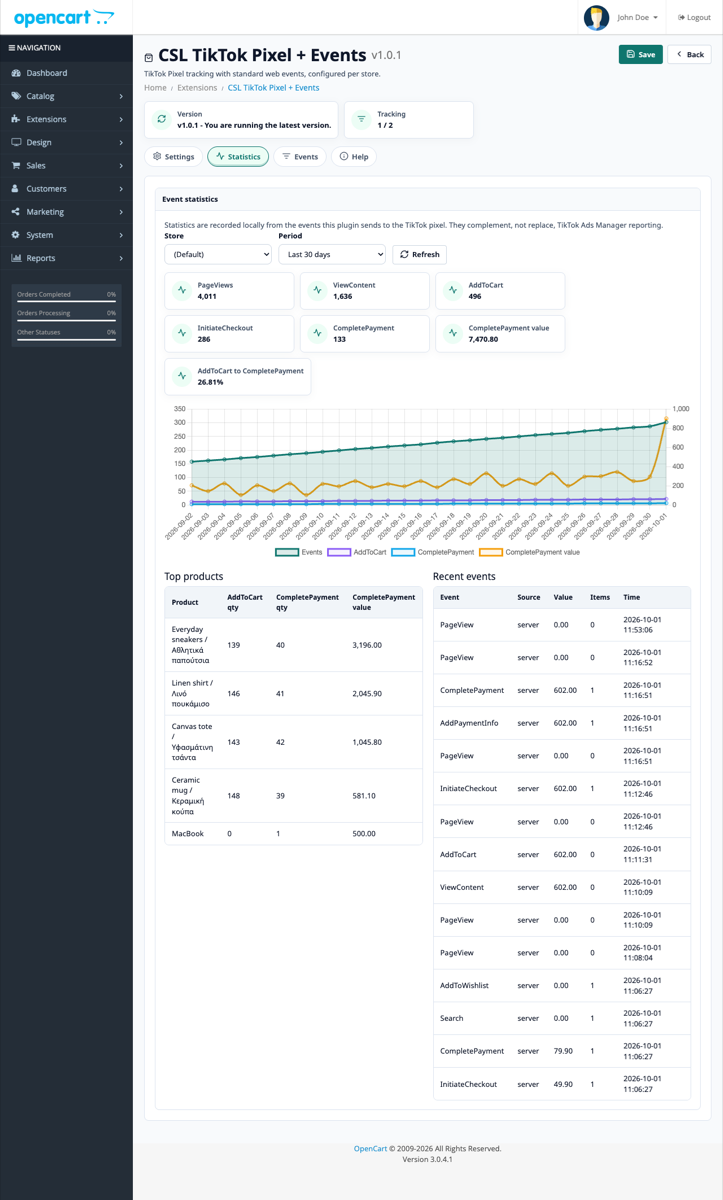Screen dimensions: 723x1200
Task: Click the Orders Processing progress bar
Action: point(66,320)
